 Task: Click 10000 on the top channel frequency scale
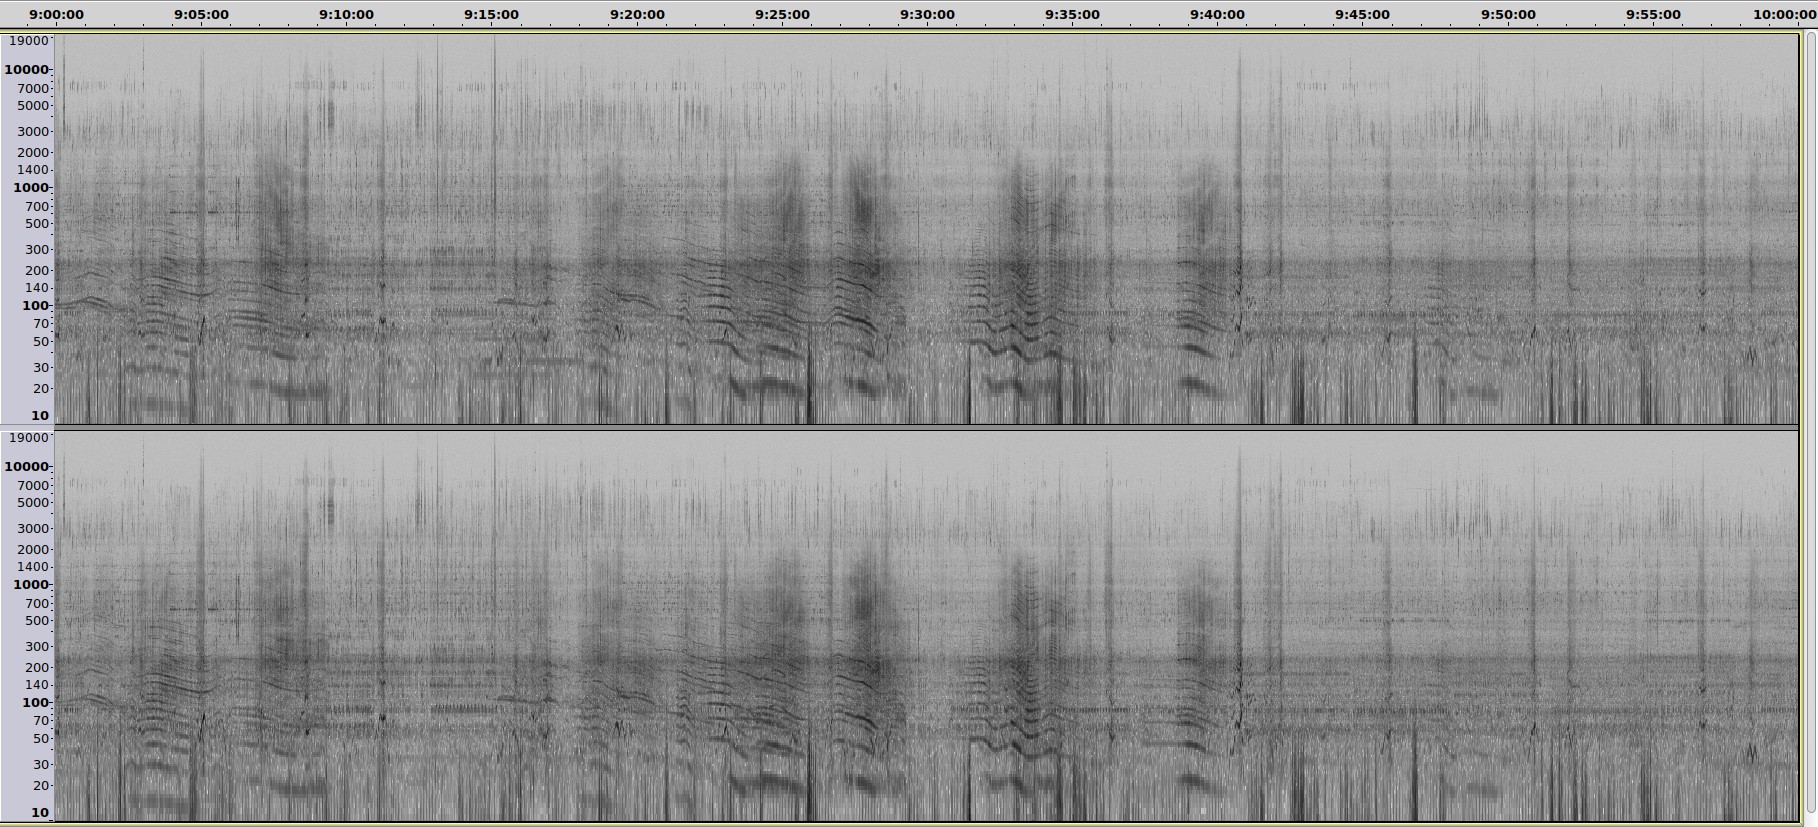coord(27,70)
